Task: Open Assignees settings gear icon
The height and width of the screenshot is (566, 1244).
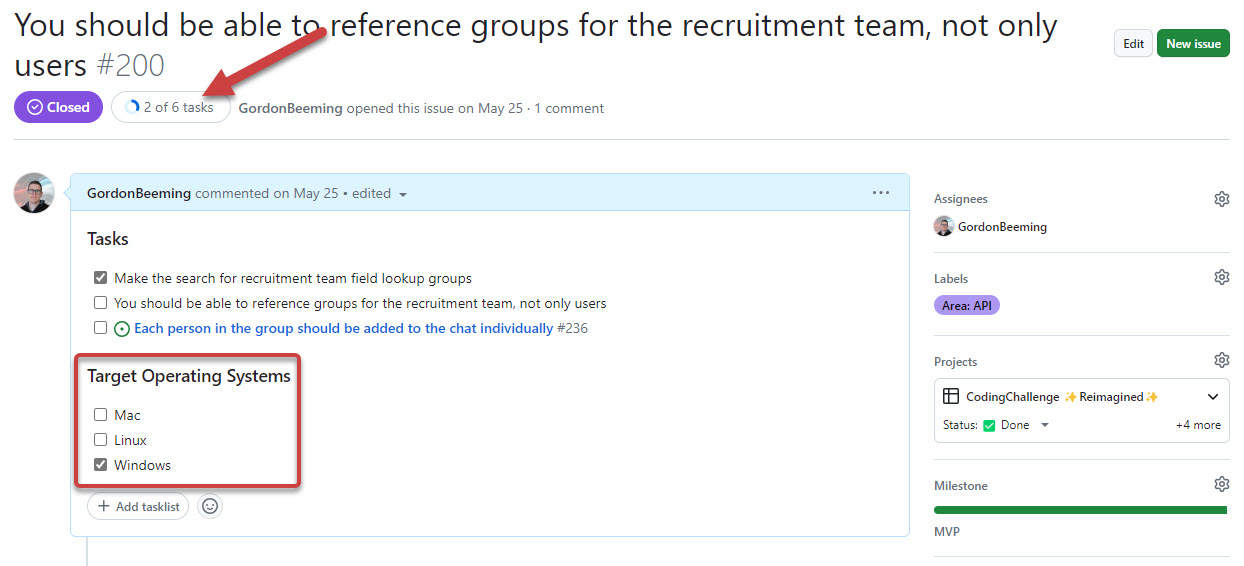Action: point(1221,199)
